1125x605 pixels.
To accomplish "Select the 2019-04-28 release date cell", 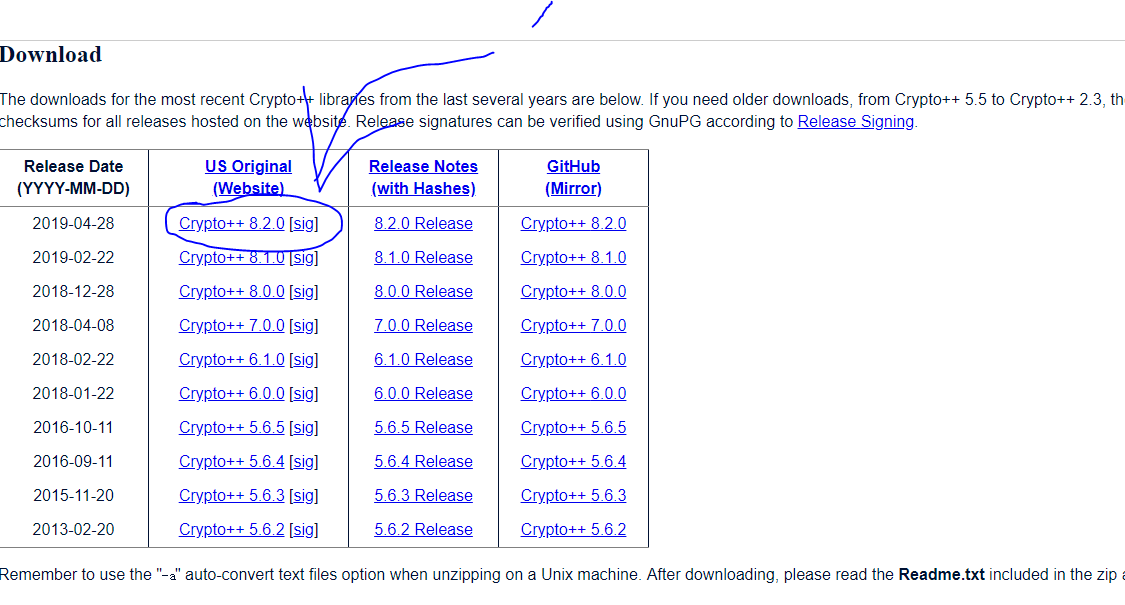I will click(73, 223).
